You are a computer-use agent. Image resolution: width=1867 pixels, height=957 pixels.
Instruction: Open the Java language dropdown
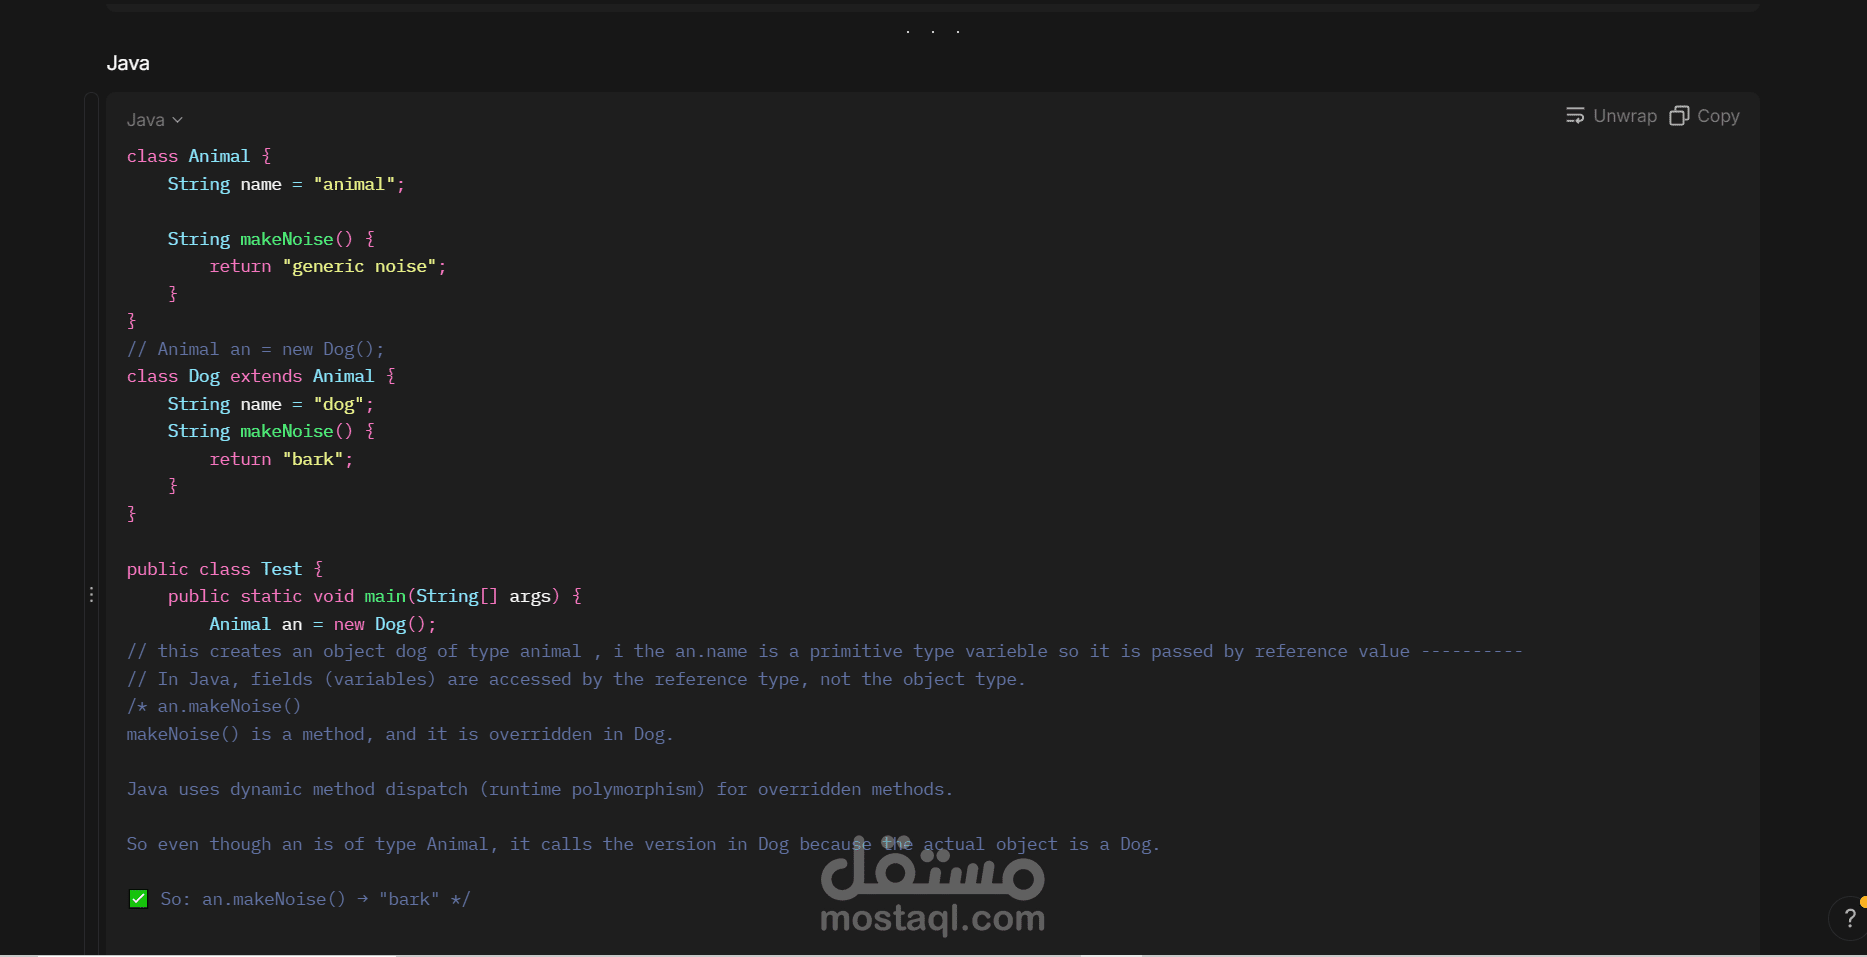point(155,120)
